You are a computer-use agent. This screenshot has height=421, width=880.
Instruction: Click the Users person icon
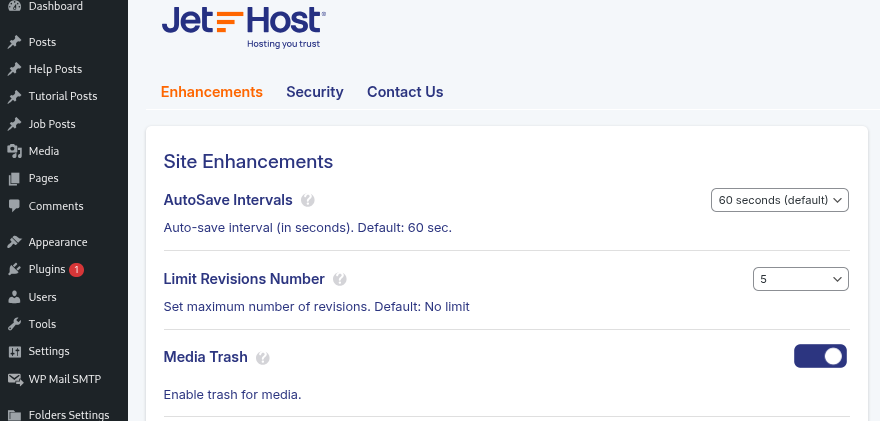pos(15,297)
